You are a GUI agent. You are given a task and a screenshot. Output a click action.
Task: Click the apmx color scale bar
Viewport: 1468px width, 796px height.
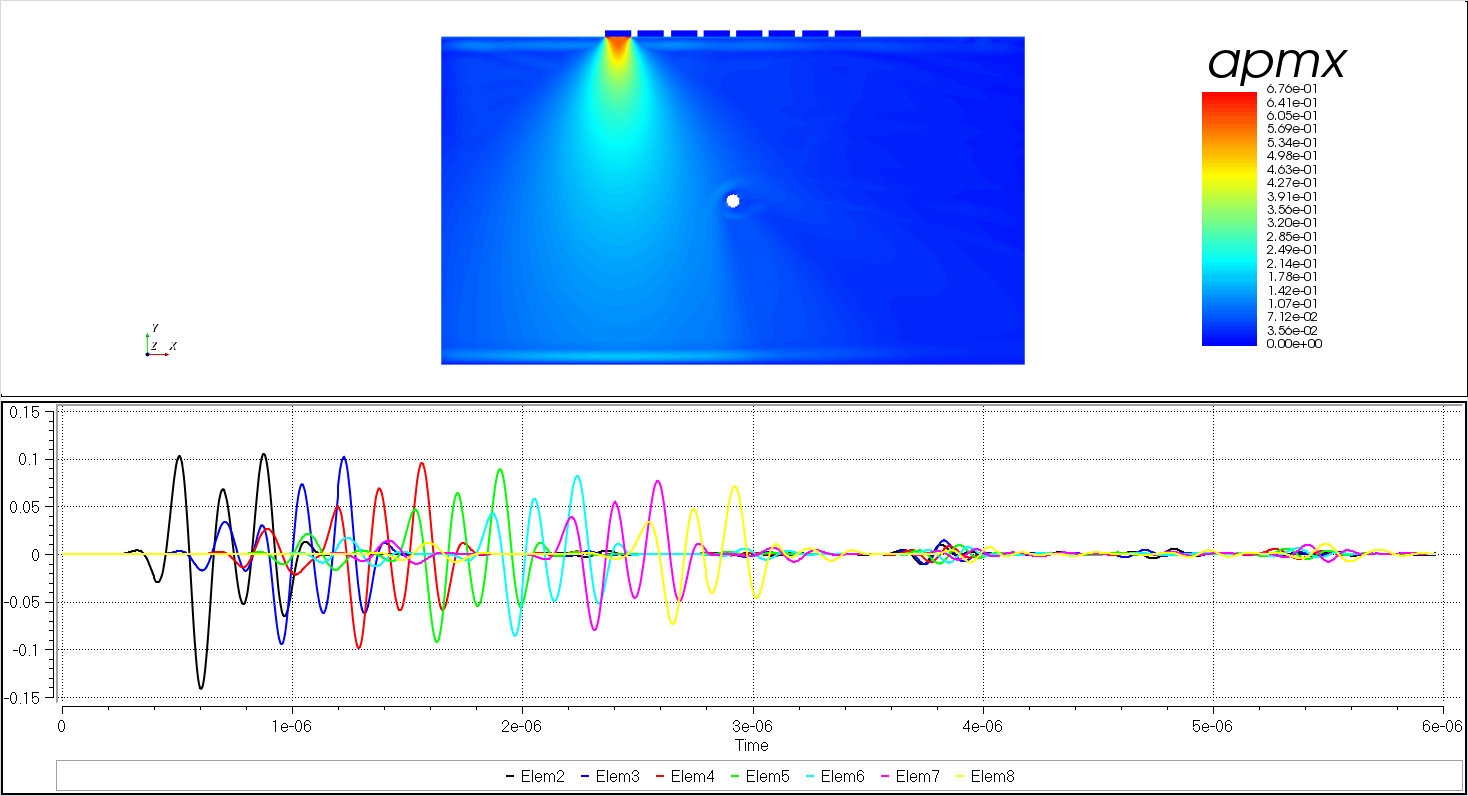pos(1229,219)
